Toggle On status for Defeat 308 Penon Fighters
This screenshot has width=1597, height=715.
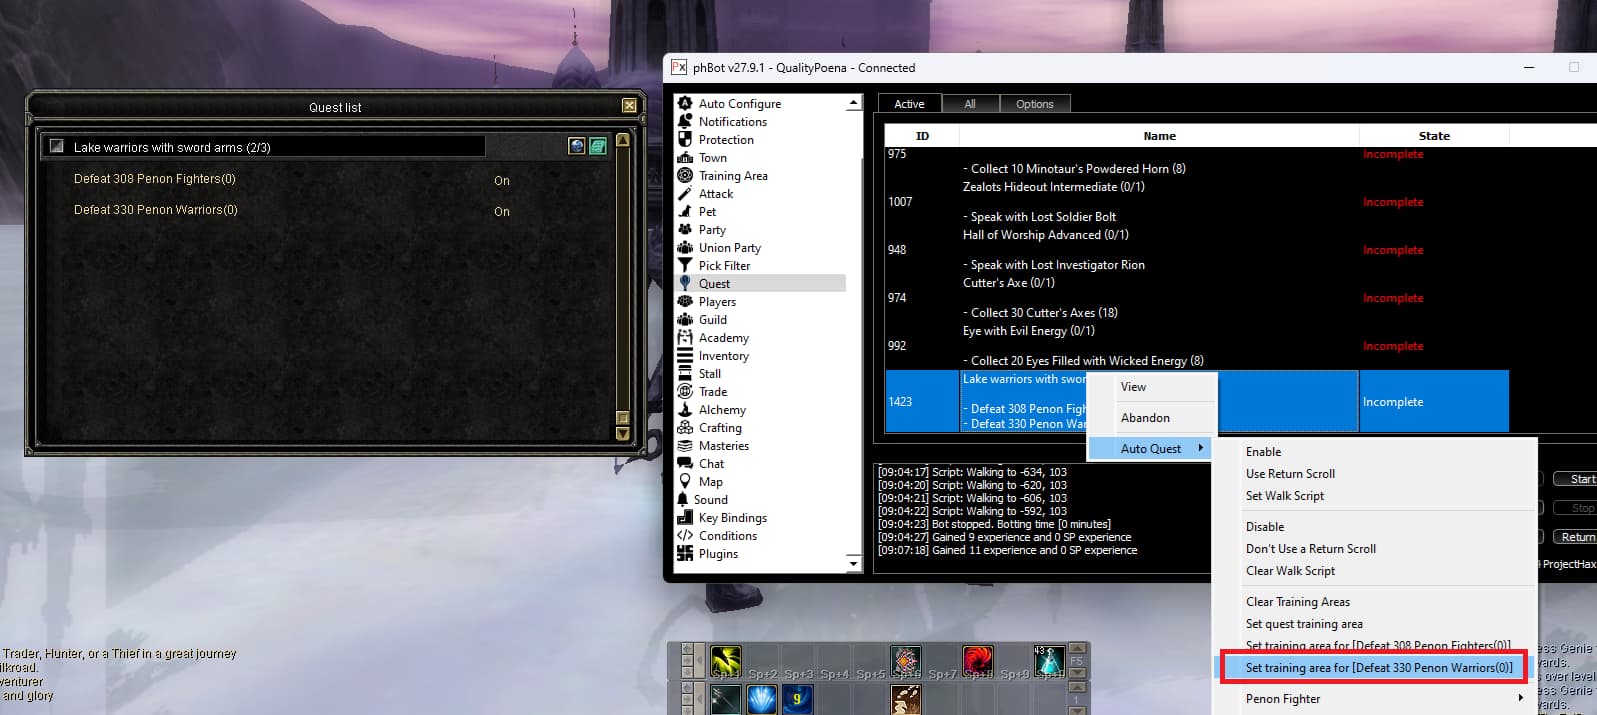pos(502,181)
